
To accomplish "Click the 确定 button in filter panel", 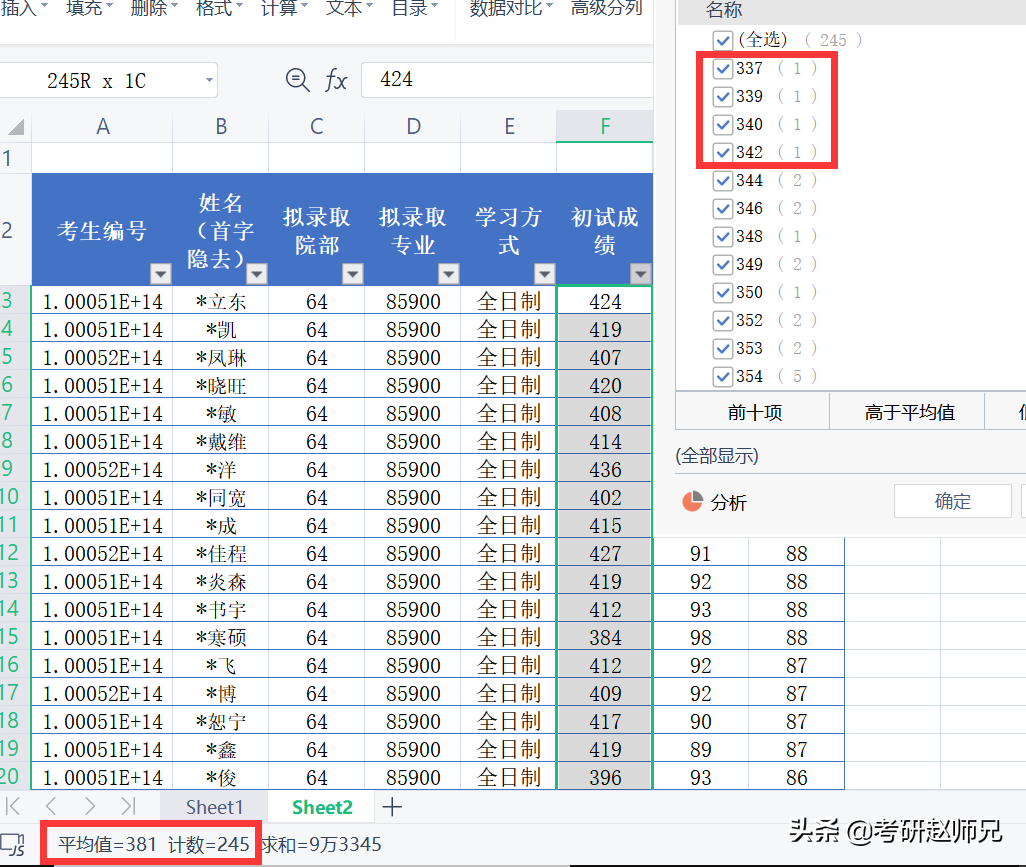I will pyautogui.click(x=952, y=501).
